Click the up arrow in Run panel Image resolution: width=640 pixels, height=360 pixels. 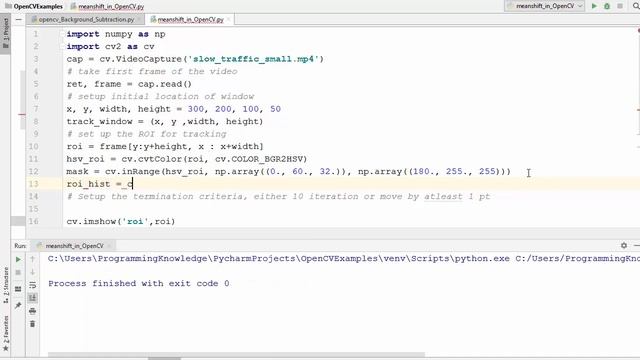(x=33, y=259)
